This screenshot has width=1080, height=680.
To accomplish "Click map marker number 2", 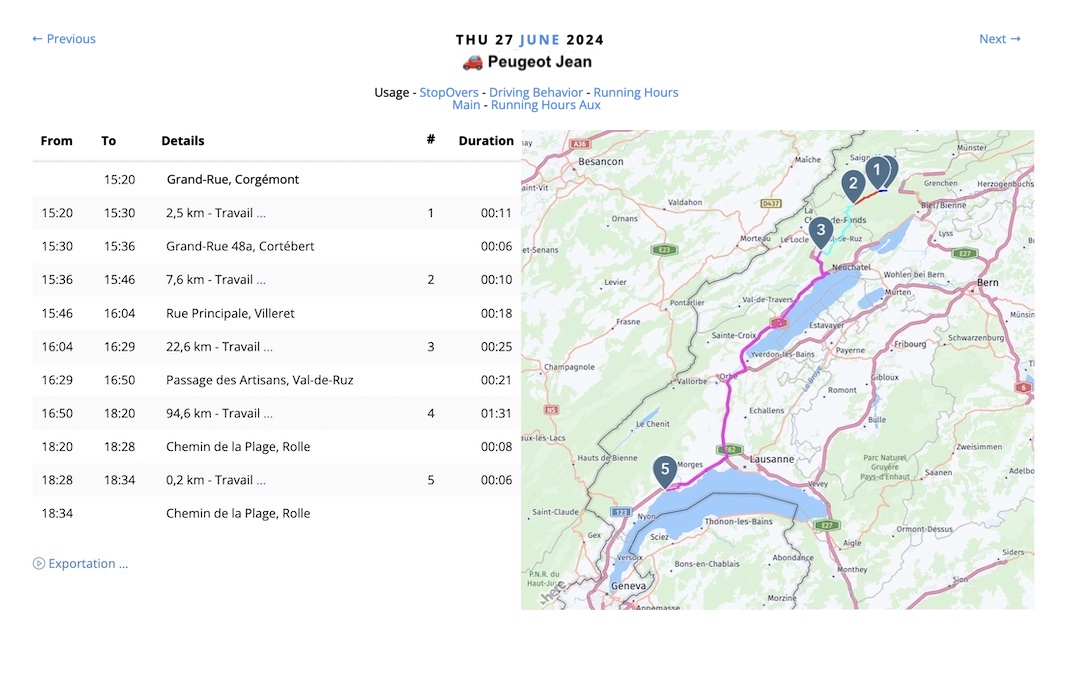I will point(853,185).
